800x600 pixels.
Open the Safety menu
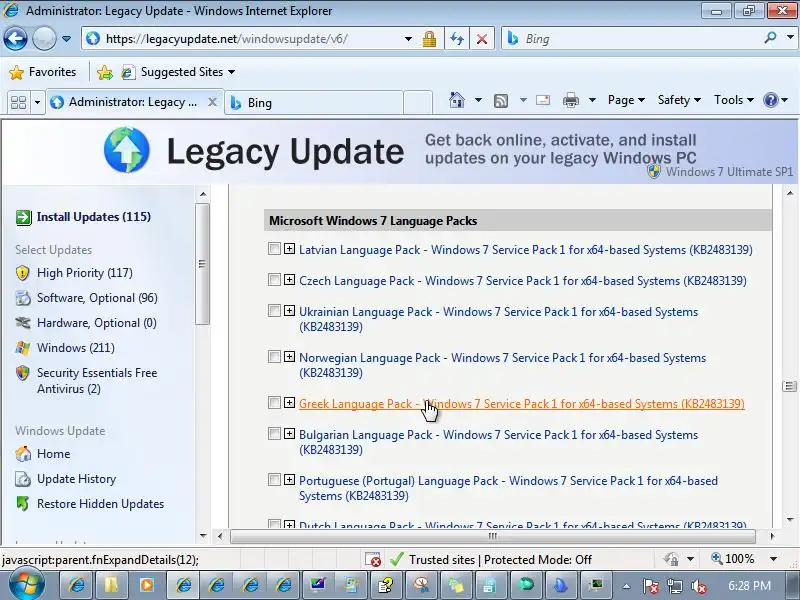[x=679, y=100]
